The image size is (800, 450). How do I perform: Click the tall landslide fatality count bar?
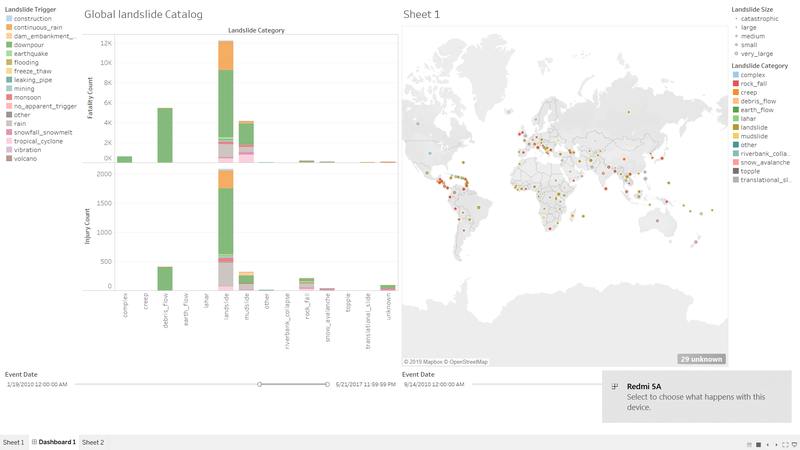(226, 100)
